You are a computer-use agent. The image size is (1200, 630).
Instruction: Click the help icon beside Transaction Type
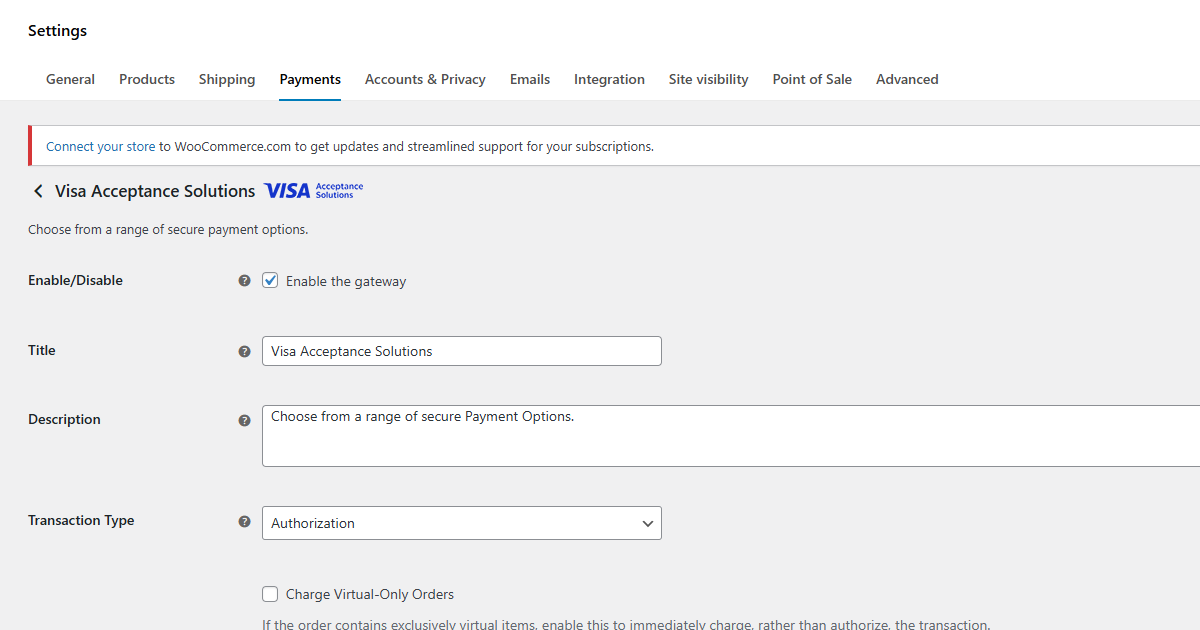244,521
